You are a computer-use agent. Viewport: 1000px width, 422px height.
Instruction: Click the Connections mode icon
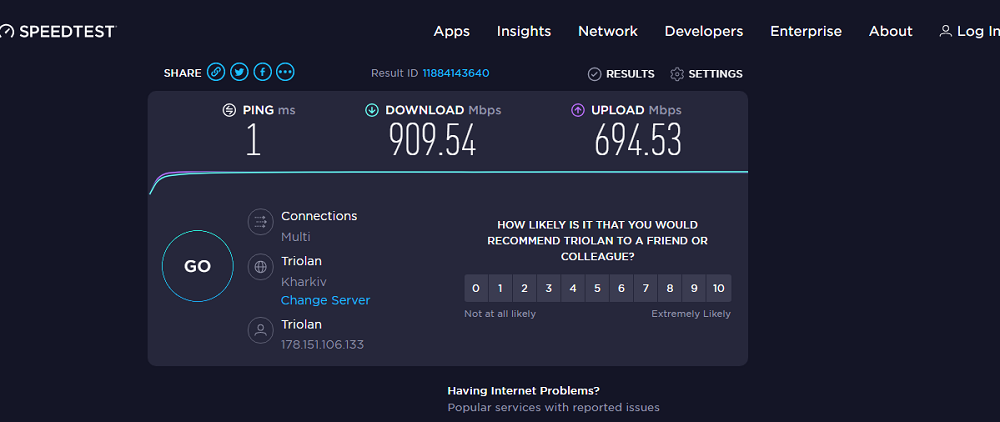(260, 222)
